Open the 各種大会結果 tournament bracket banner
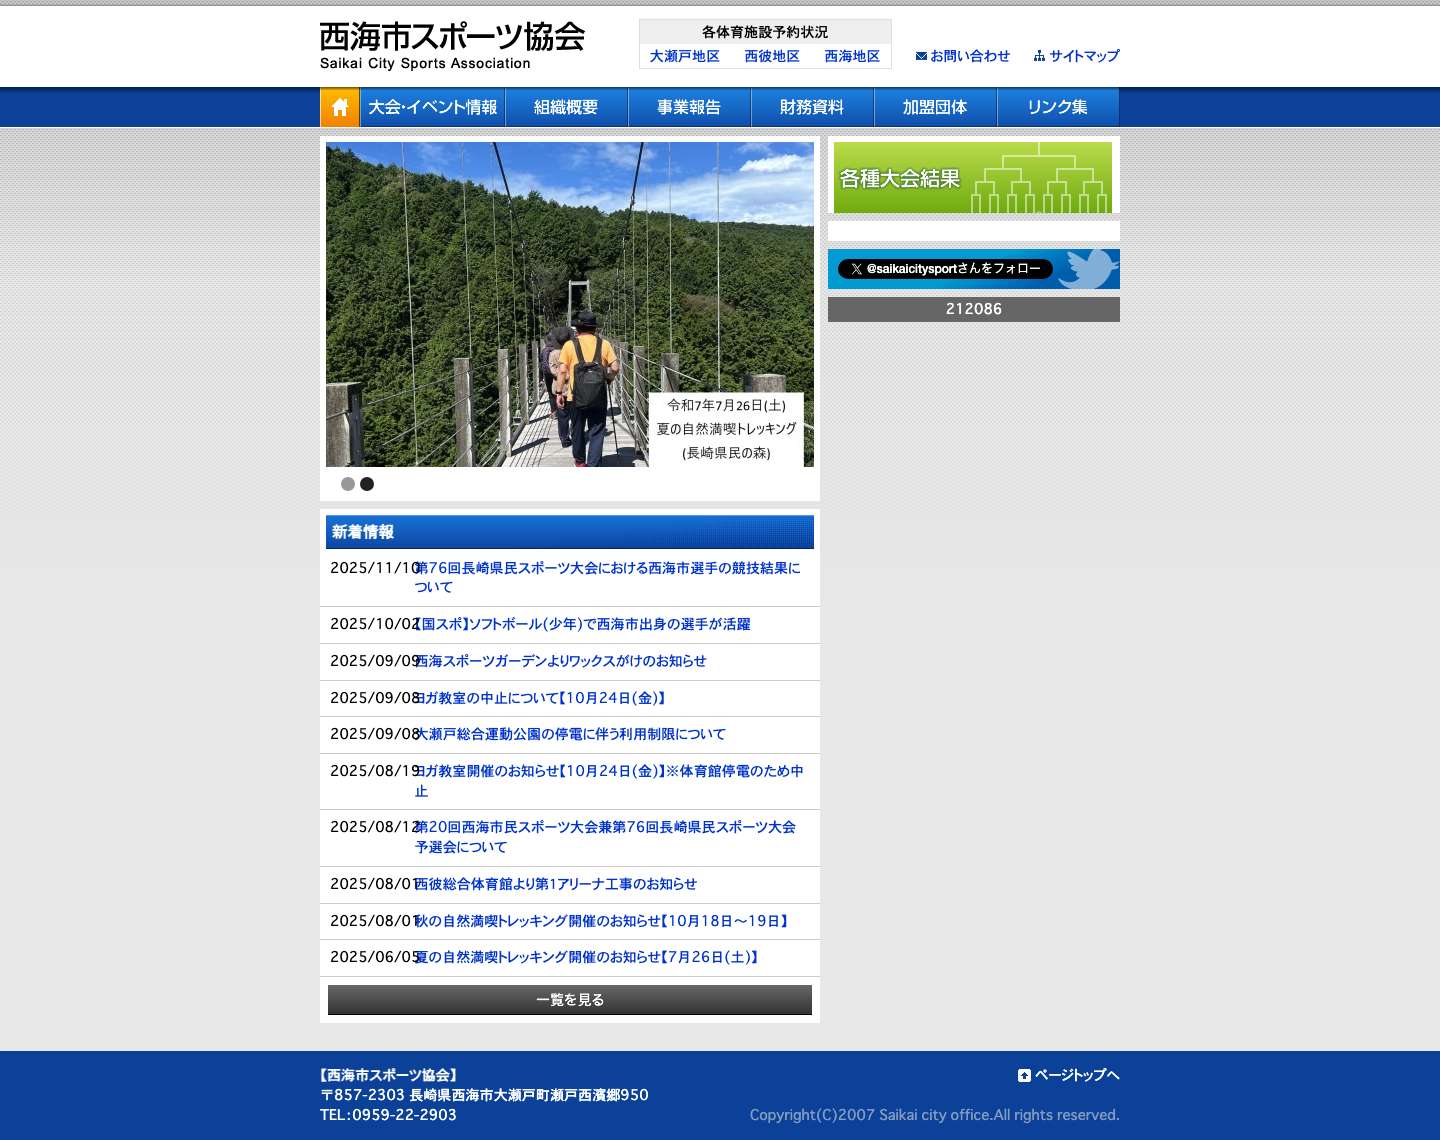Viewport: 1440px width, 1140px height. click(x=973, y=177)
